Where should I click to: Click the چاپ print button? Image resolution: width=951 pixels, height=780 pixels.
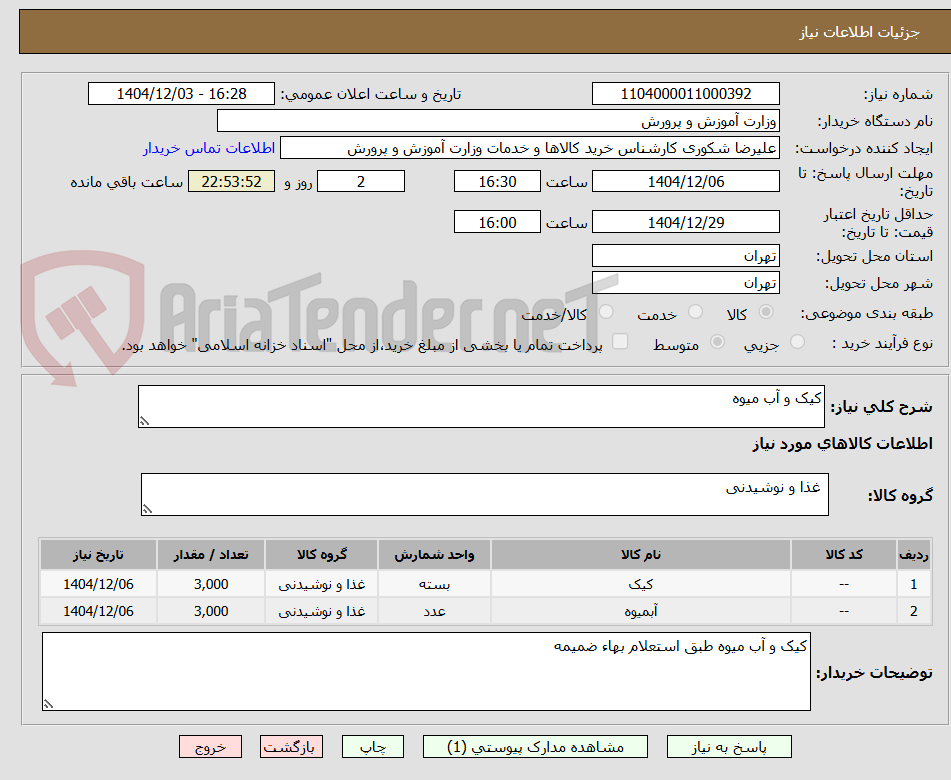pos(373,747)
